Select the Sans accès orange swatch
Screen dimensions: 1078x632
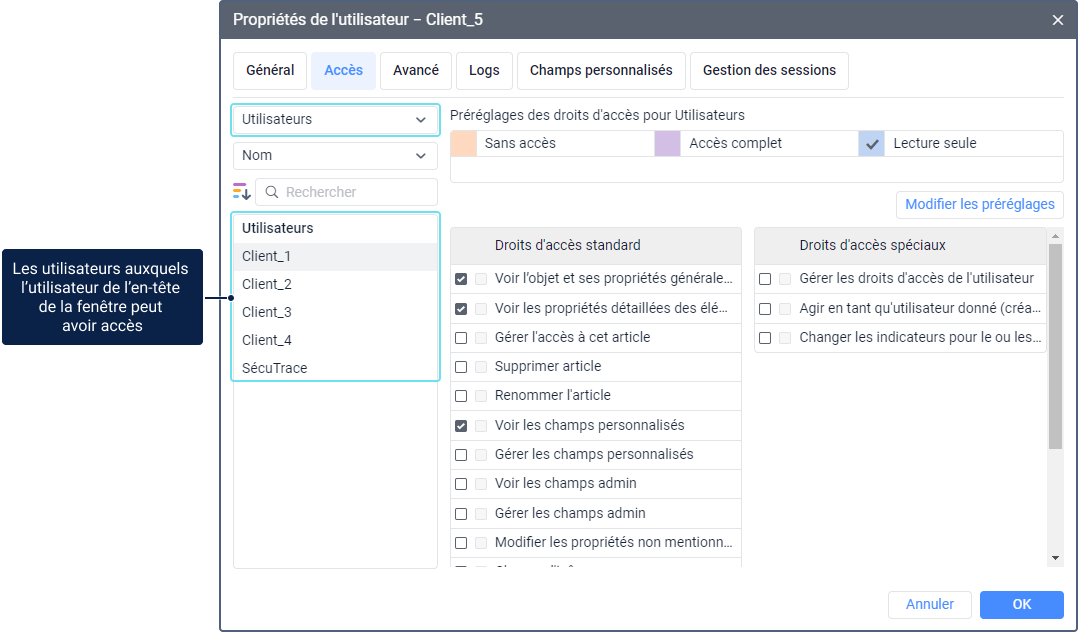coord(464,144)
